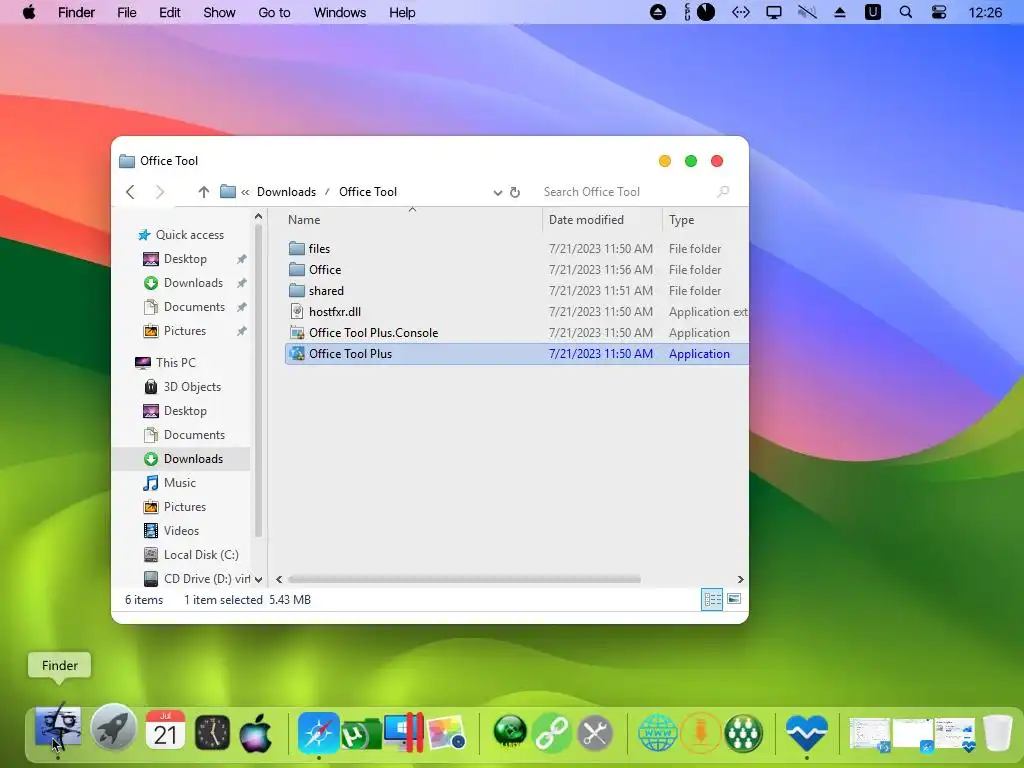
Task: Click the CPU usage pie menu bar icon
Action: (x=706, y=12)
